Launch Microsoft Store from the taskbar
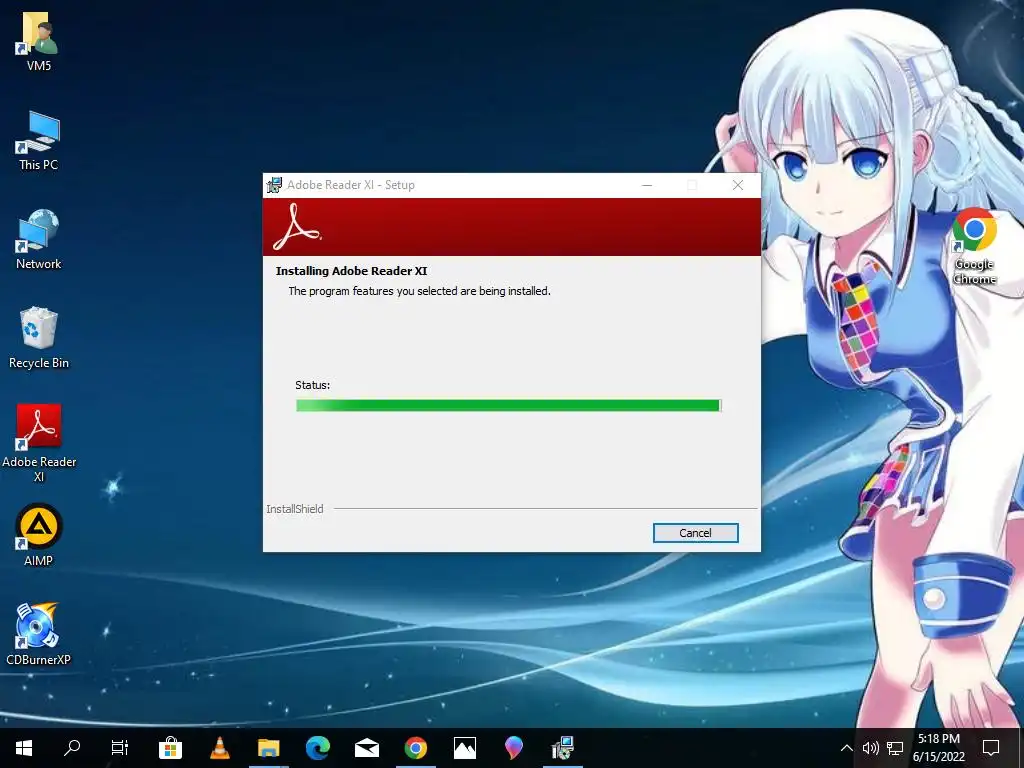The width and height of the screenshot is (1024, 768). [x=170, y=748]
